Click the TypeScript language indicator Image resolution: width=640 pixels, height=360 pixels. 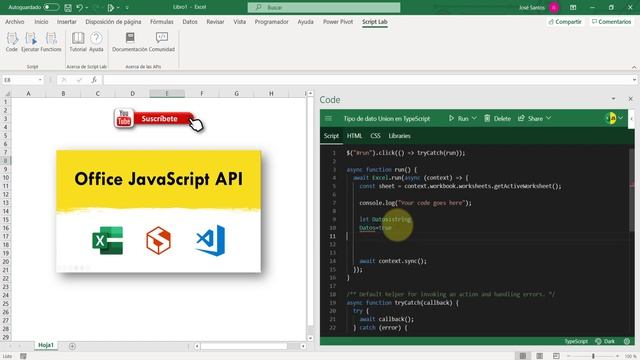(576, 341)
